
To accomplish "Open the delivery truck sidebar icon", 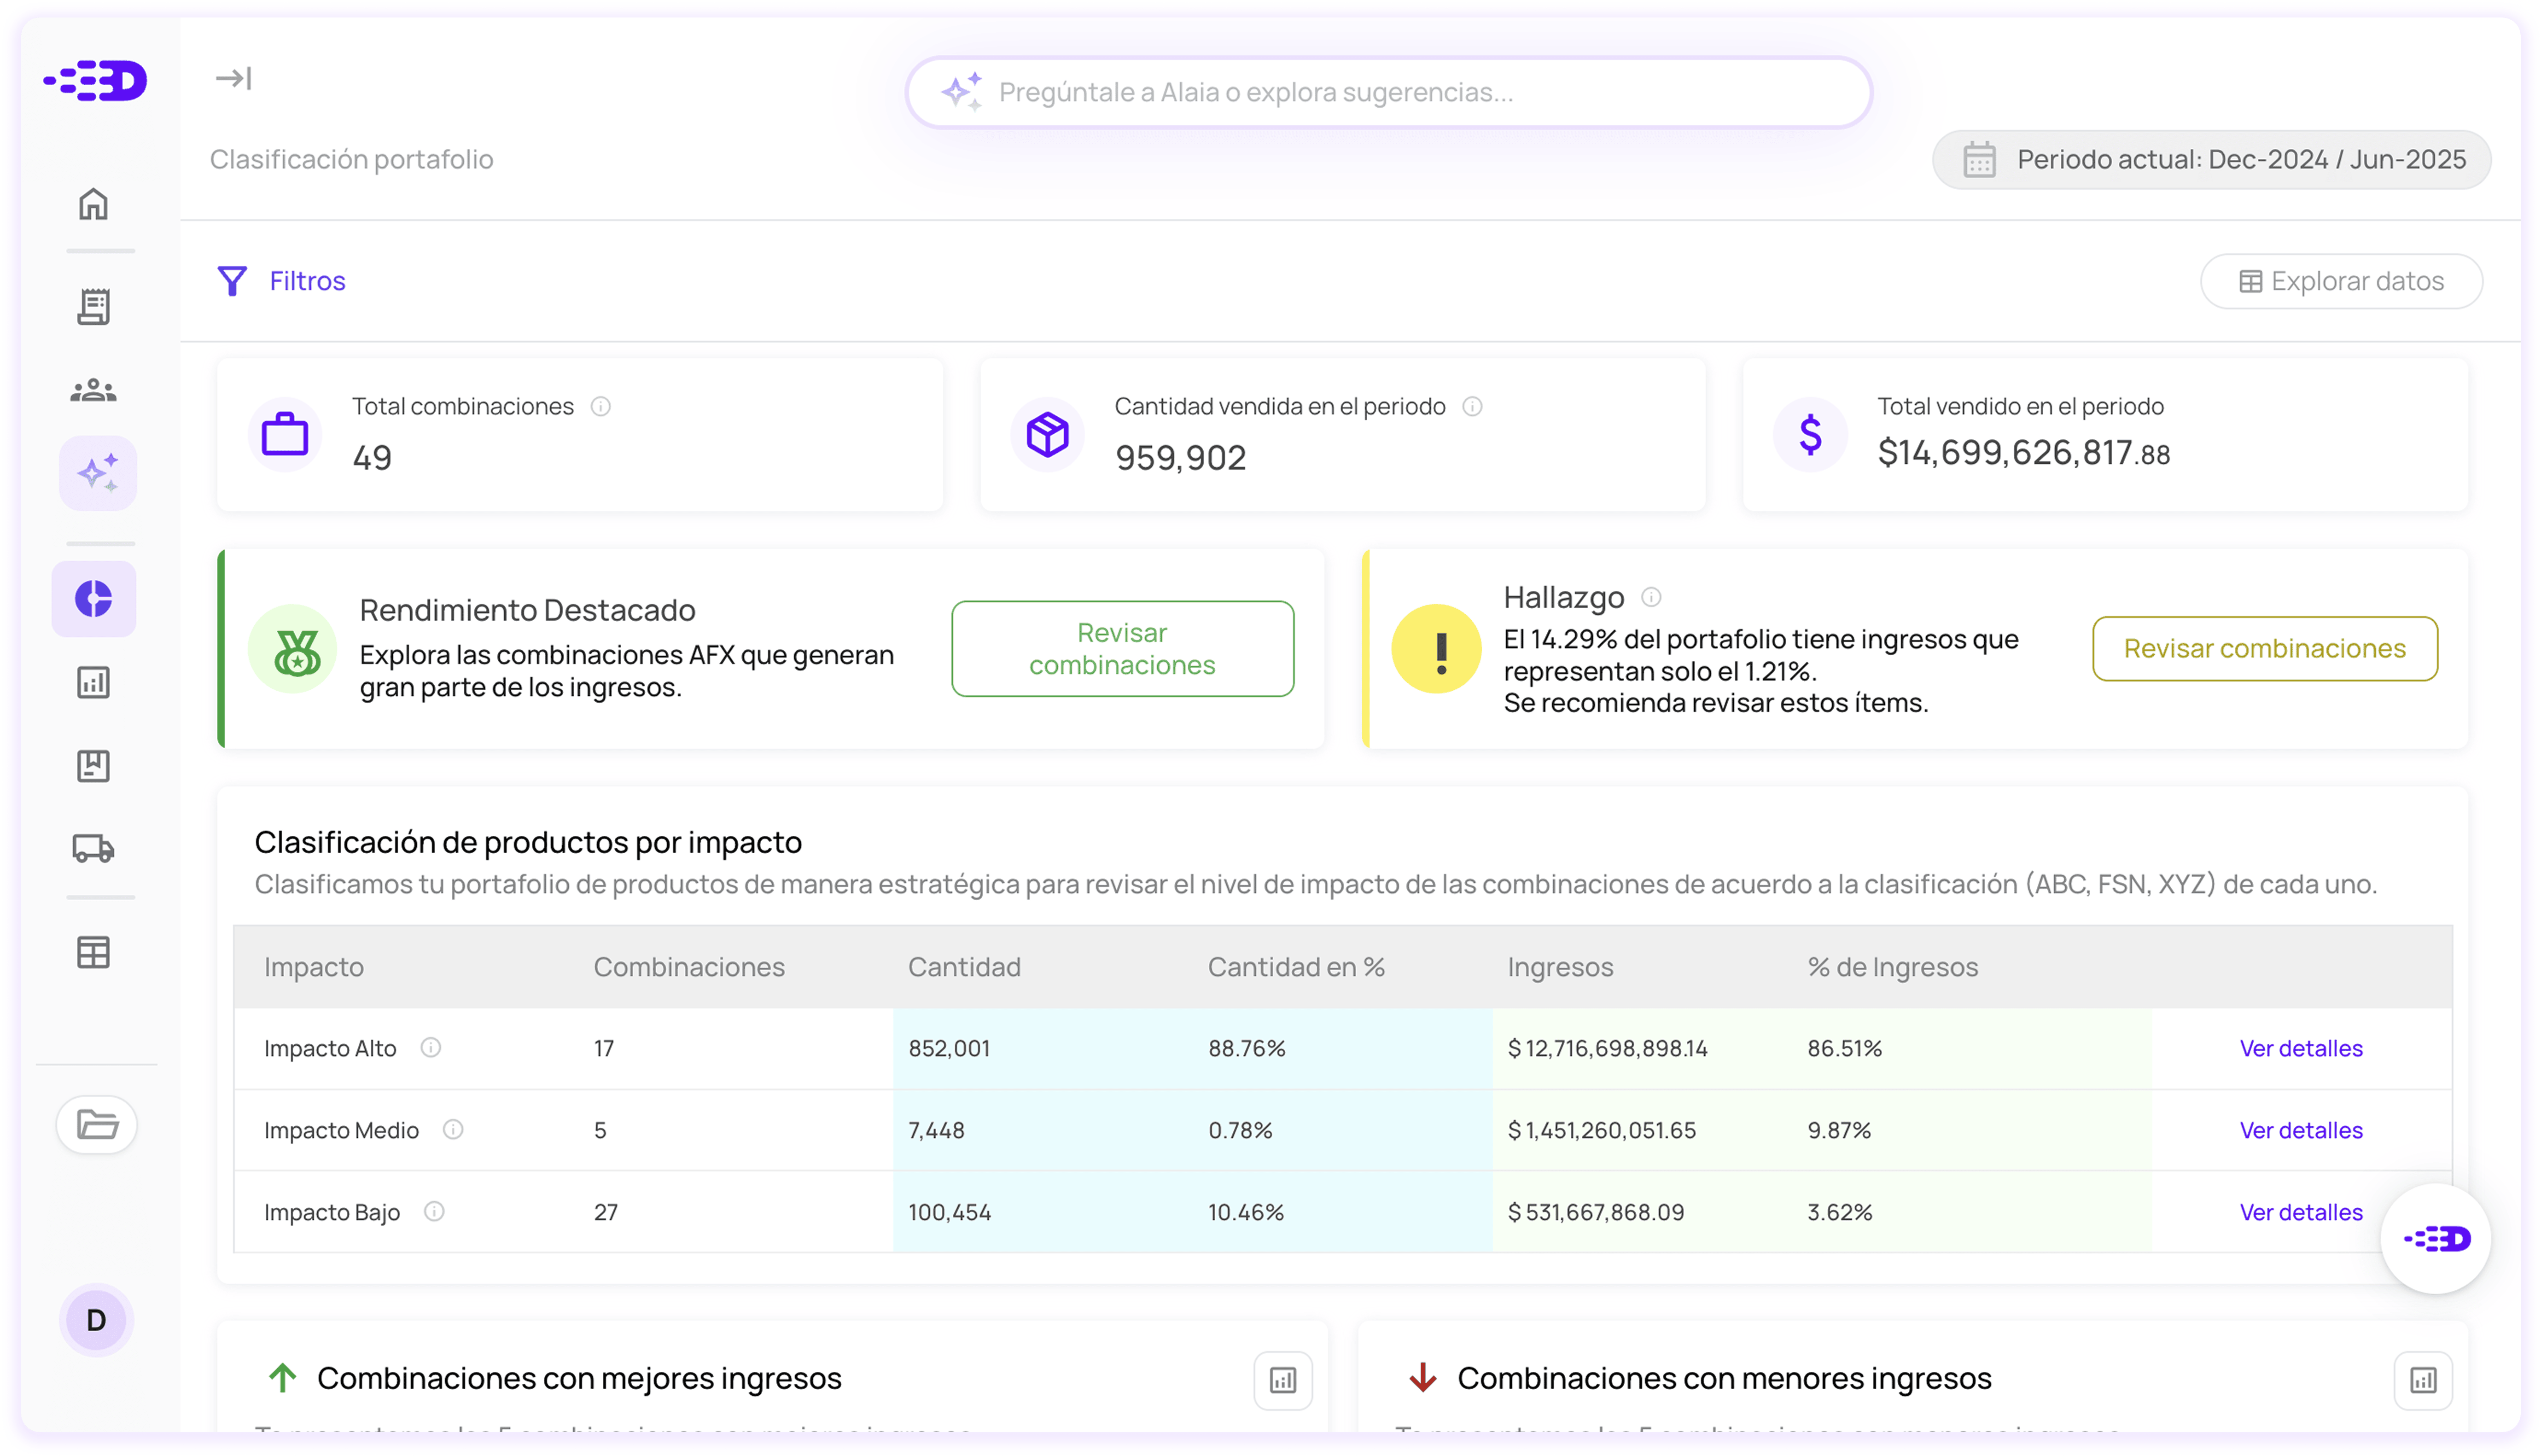I will pyautogui.click(x=93, y=848).
